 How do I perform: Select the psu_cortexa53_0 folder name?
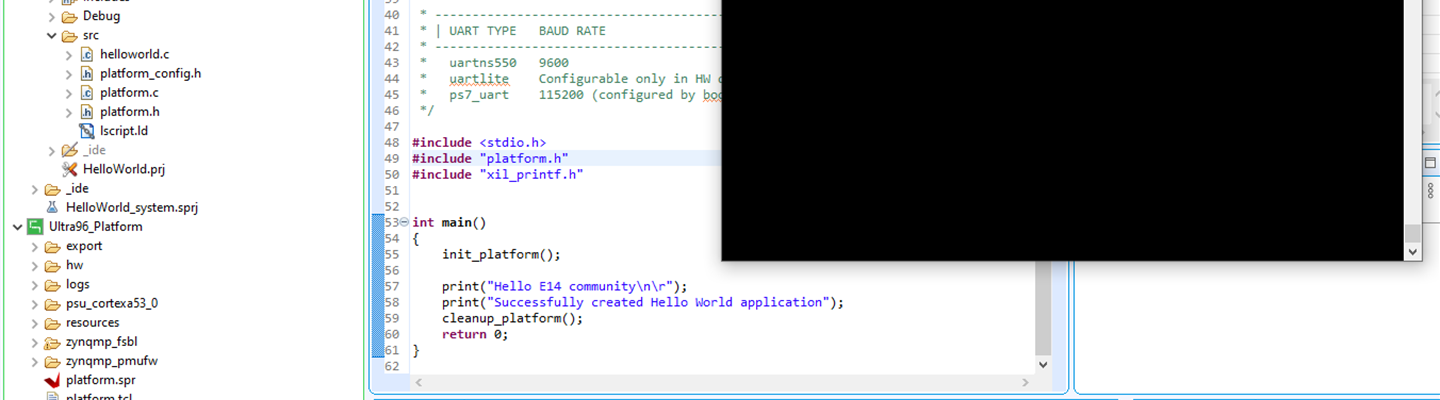point(112,303)
